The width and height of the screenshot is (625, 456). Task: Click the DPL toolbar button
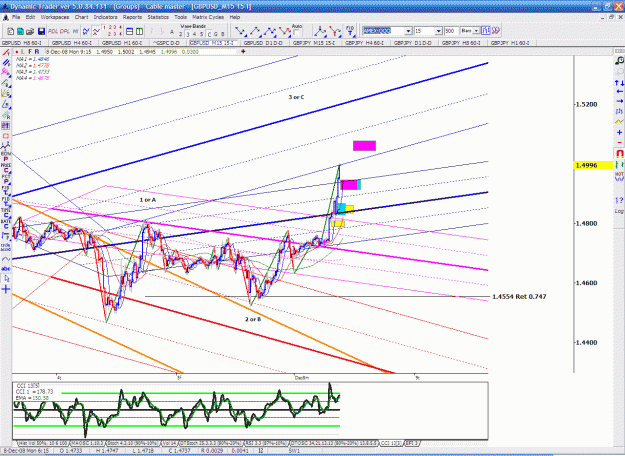65,31
